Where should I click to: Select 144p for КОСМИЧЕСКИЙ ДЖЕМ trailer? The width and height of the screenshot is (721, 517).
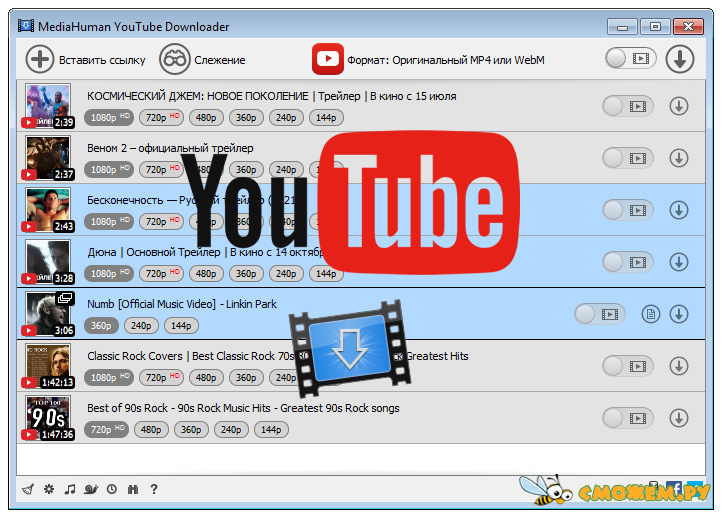pyautogui.click(x=326, y=118)
